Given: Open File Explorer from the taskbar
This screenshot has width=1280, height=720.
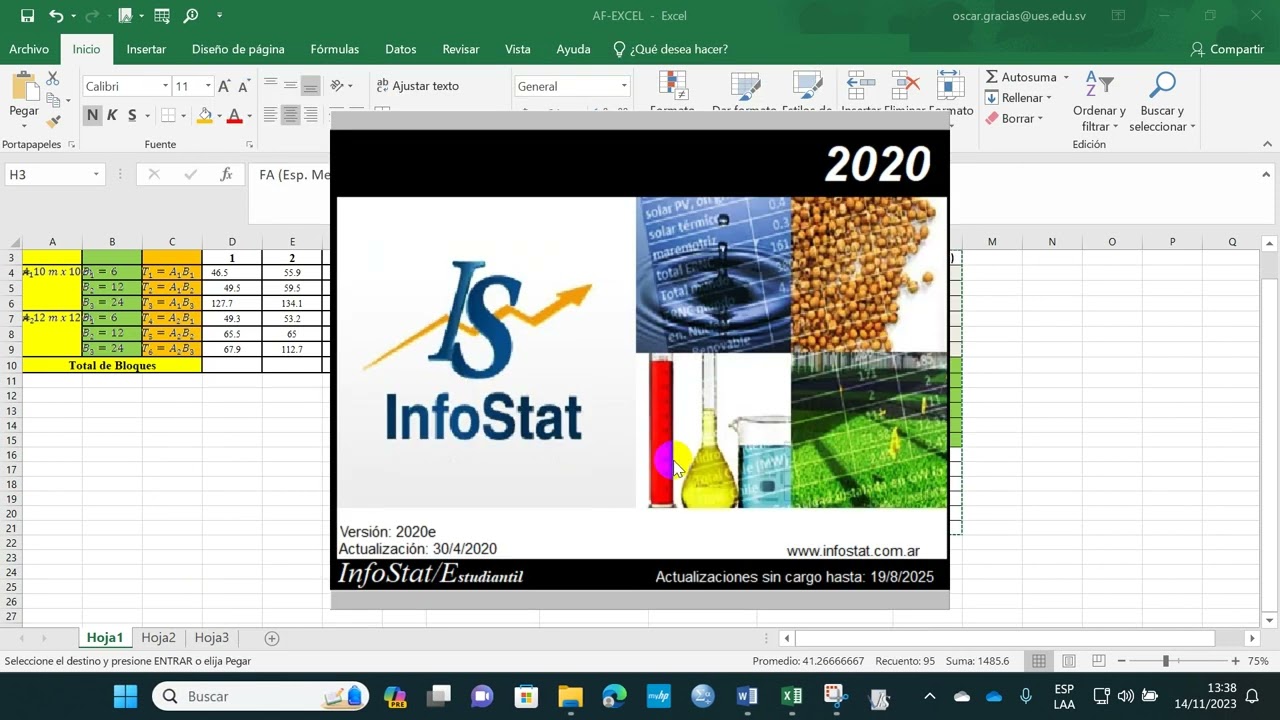Looking at the screenshot, I should (570, 696).
